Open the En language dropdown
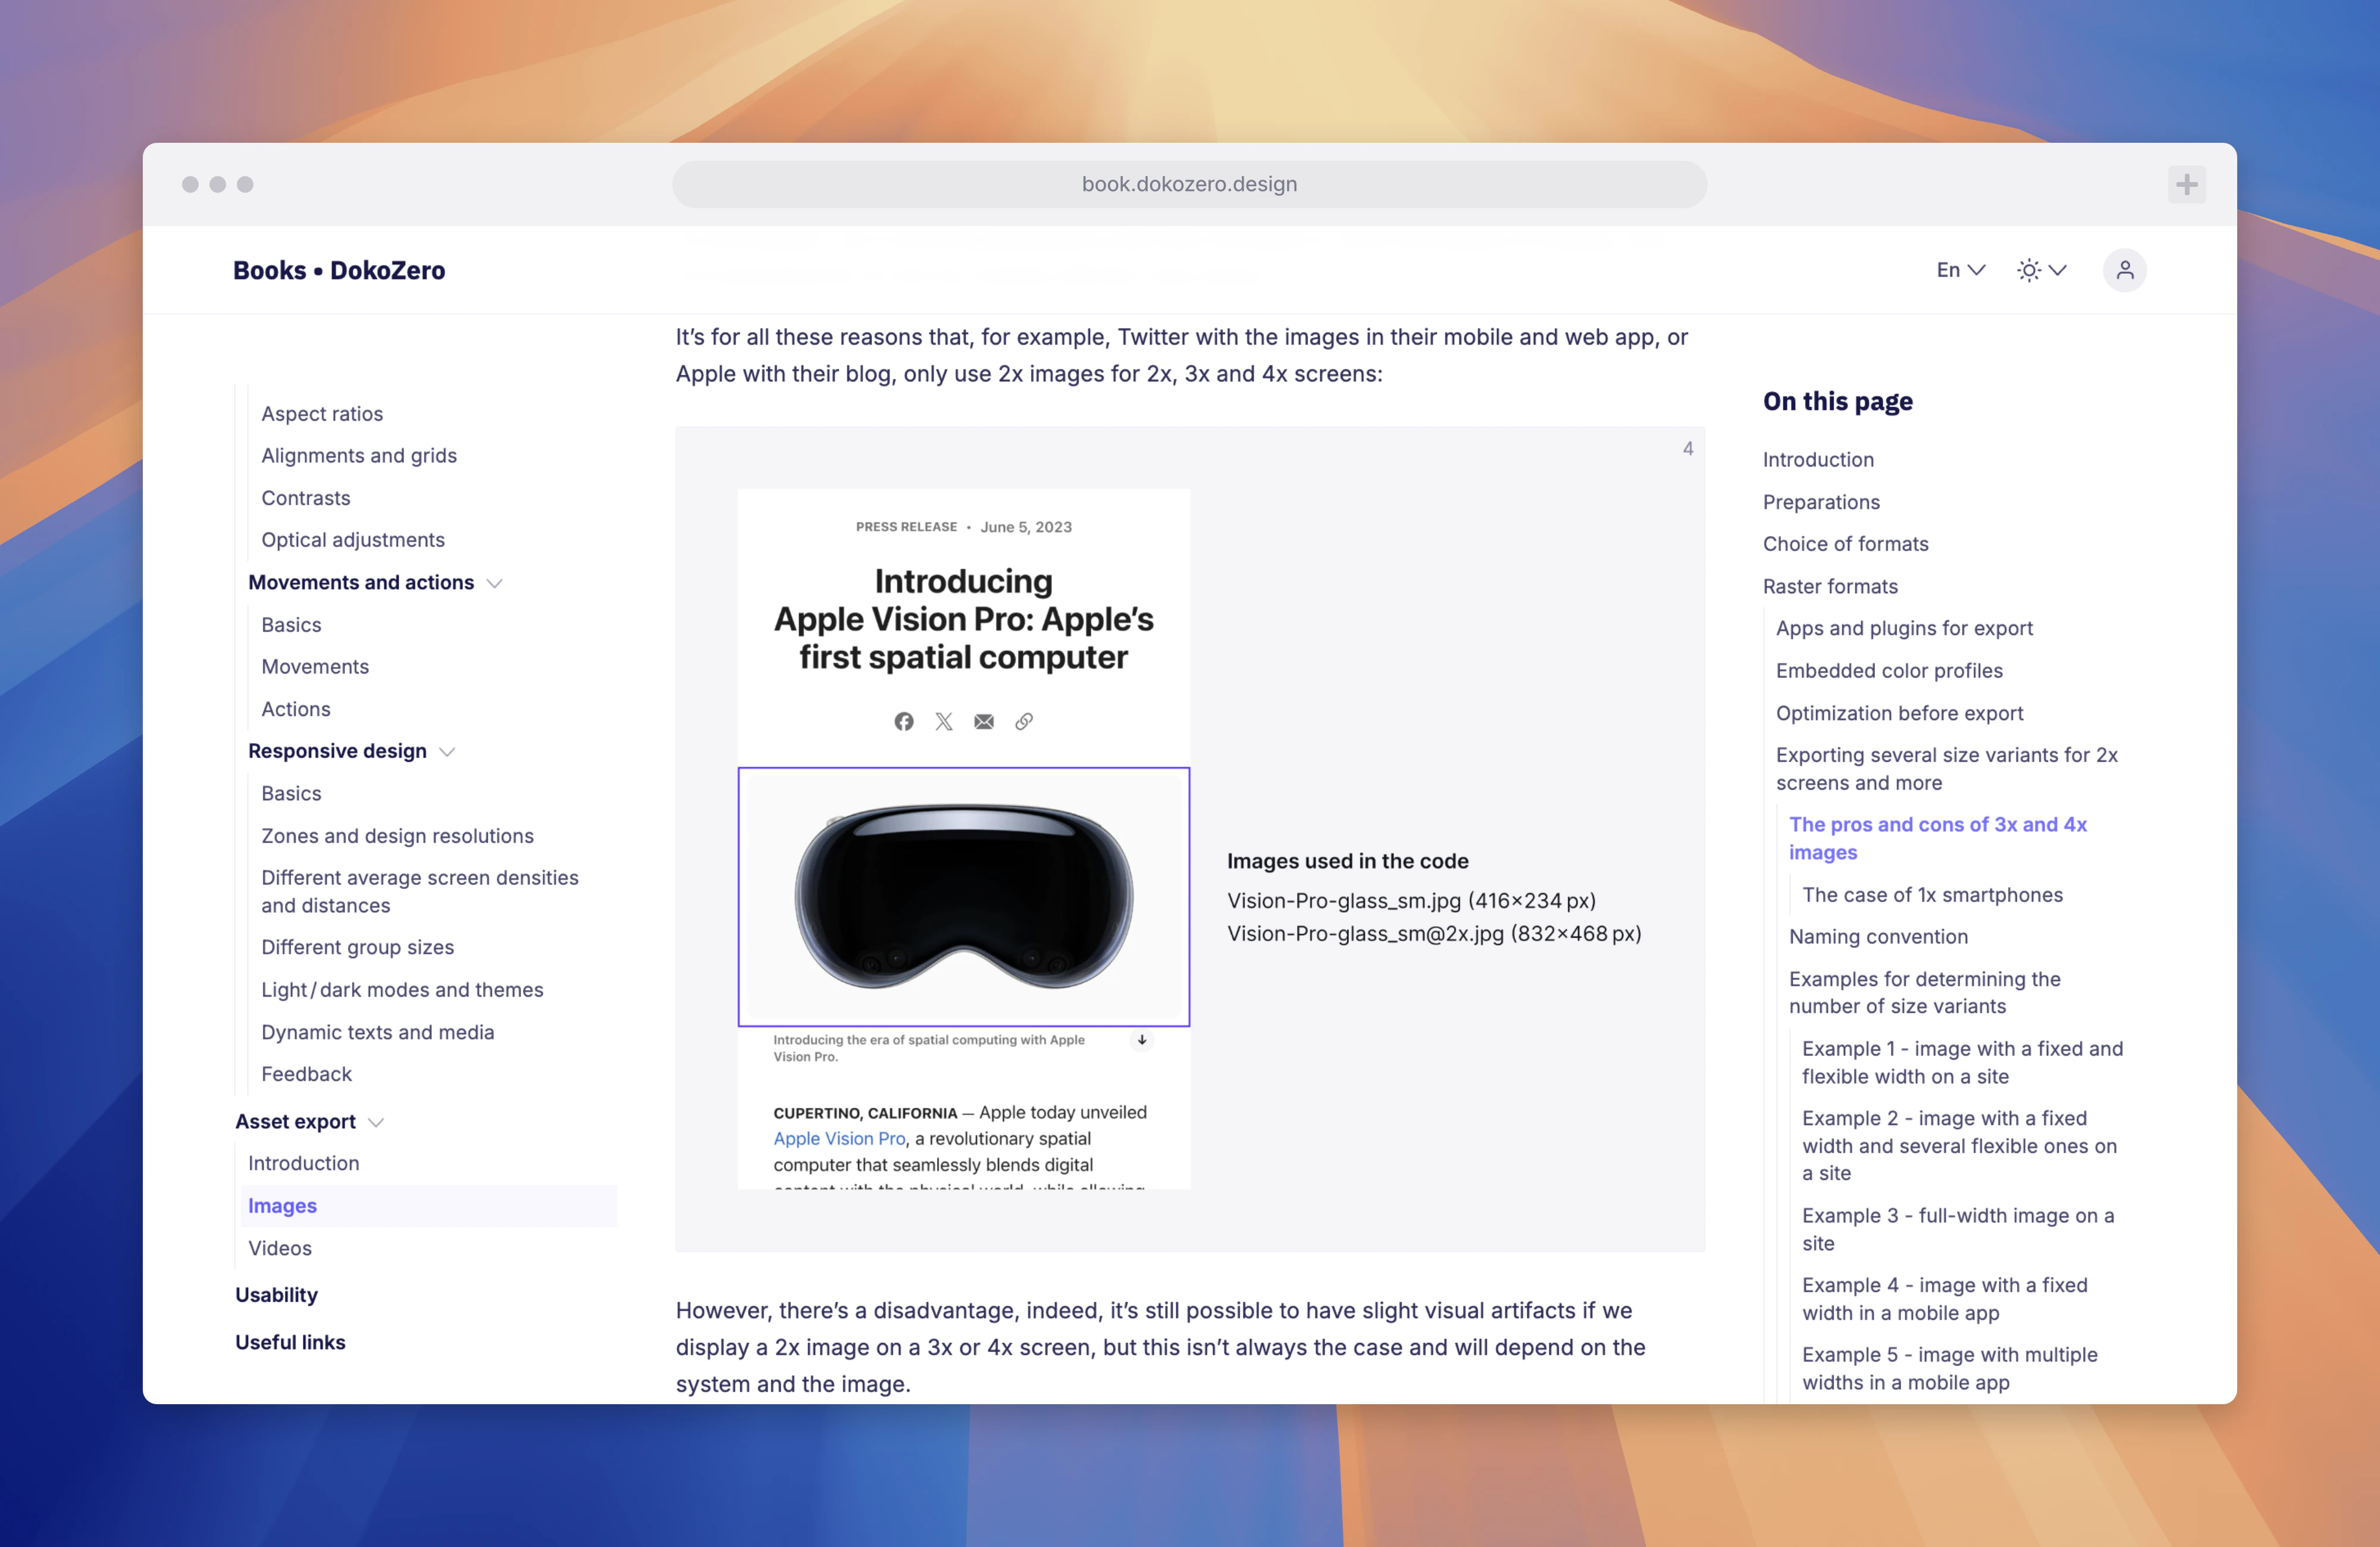 point(1960,270)
